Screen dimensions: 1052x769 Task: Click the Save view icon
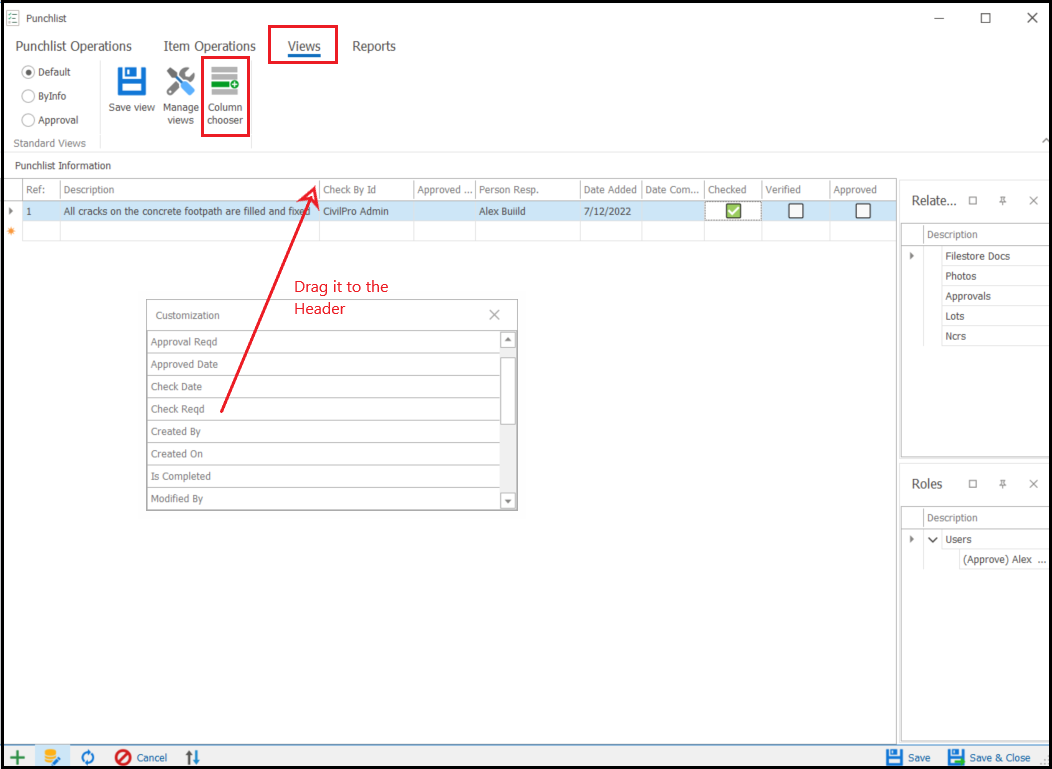131,82
